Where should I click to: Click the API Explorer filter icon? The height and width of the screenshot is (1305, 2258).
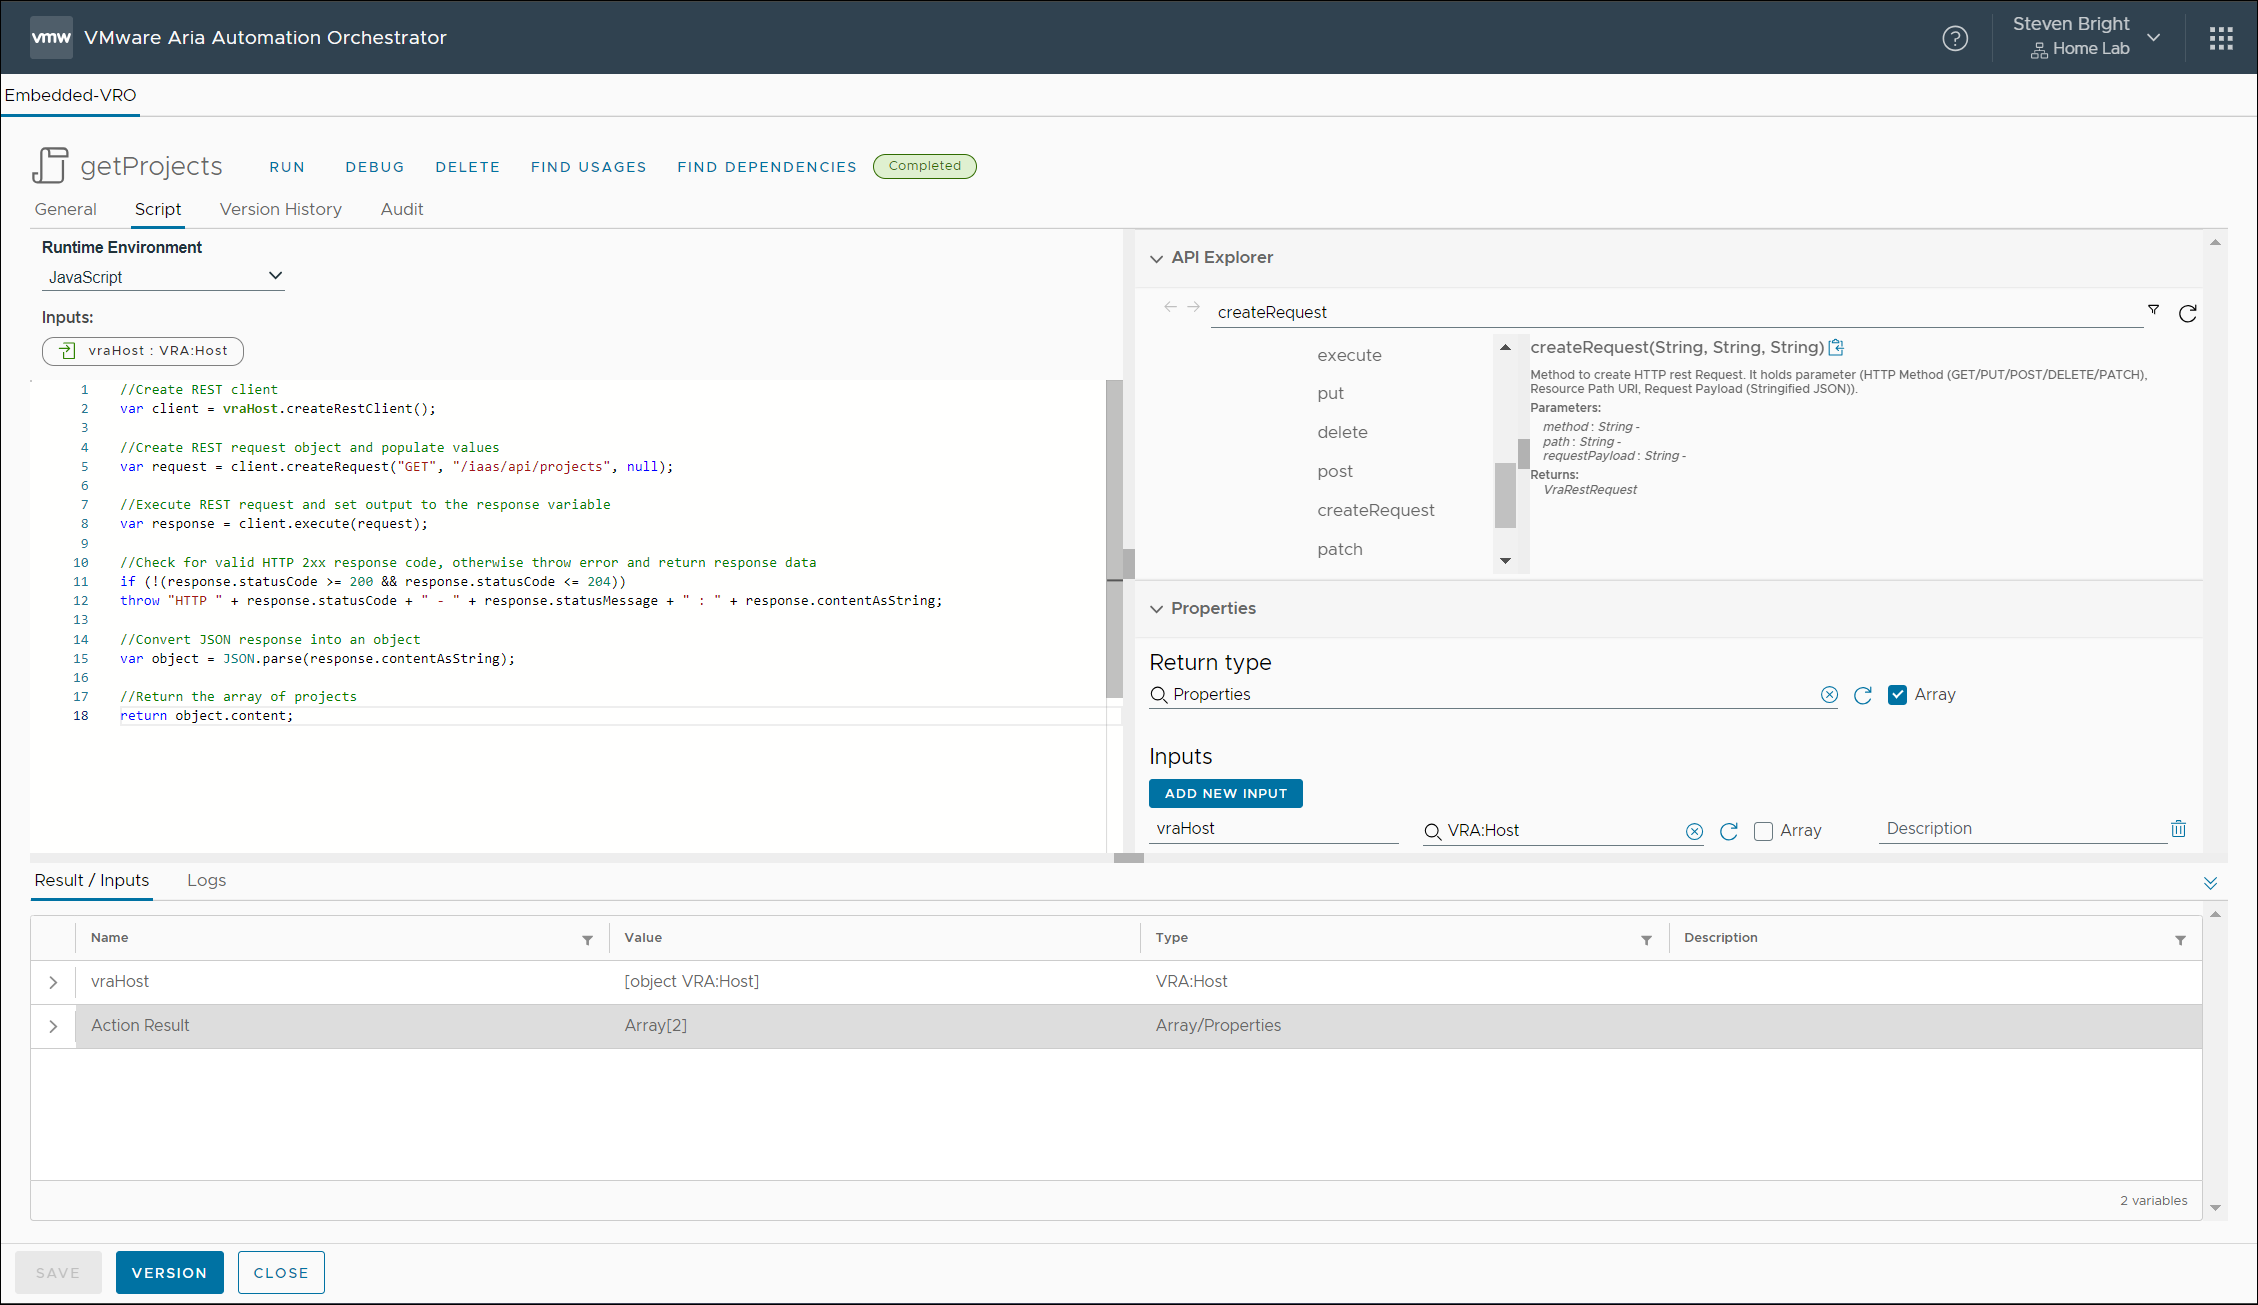tap(2153, 310)
